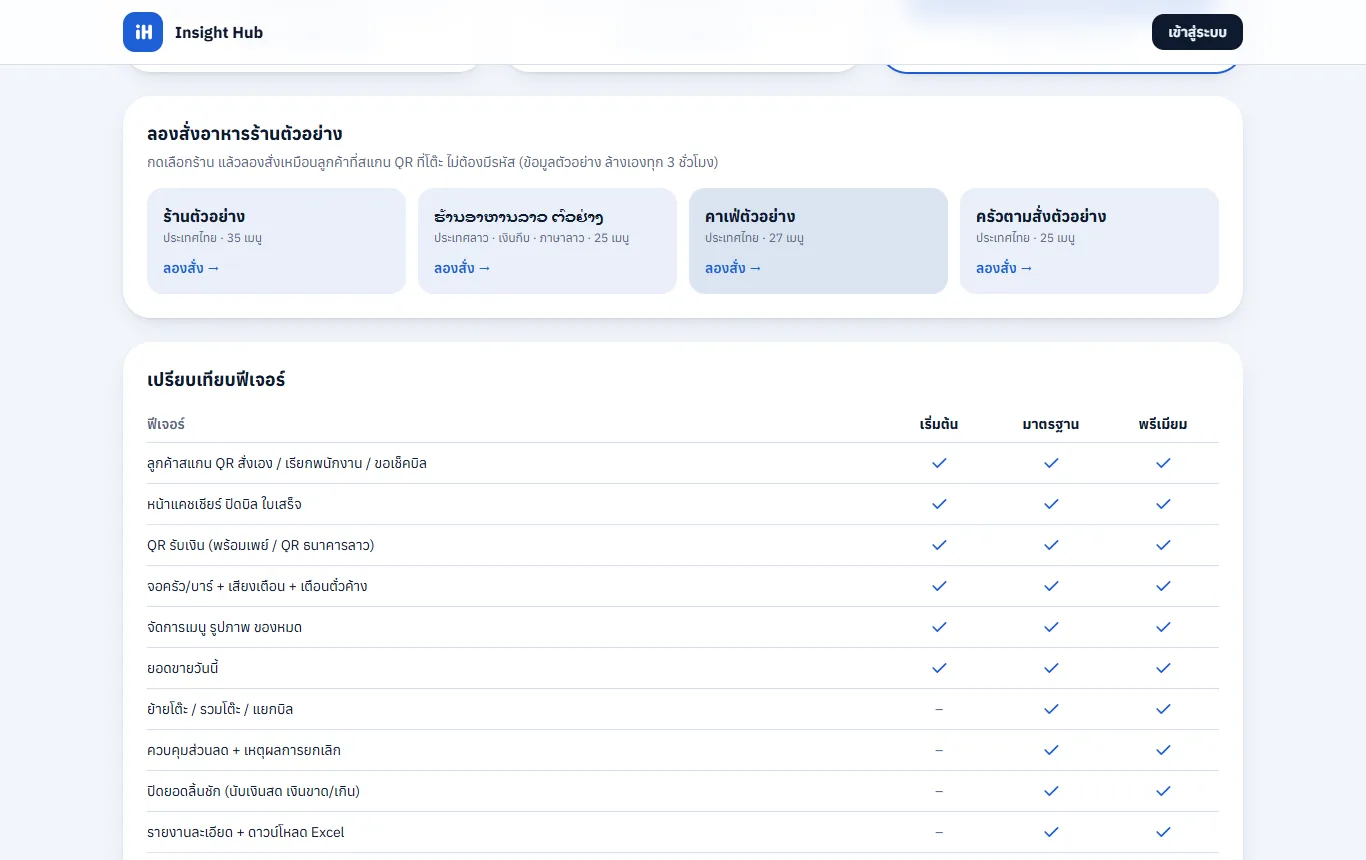
Task: Click the Insight Hub iH logo icon
Action: (143, 32)
